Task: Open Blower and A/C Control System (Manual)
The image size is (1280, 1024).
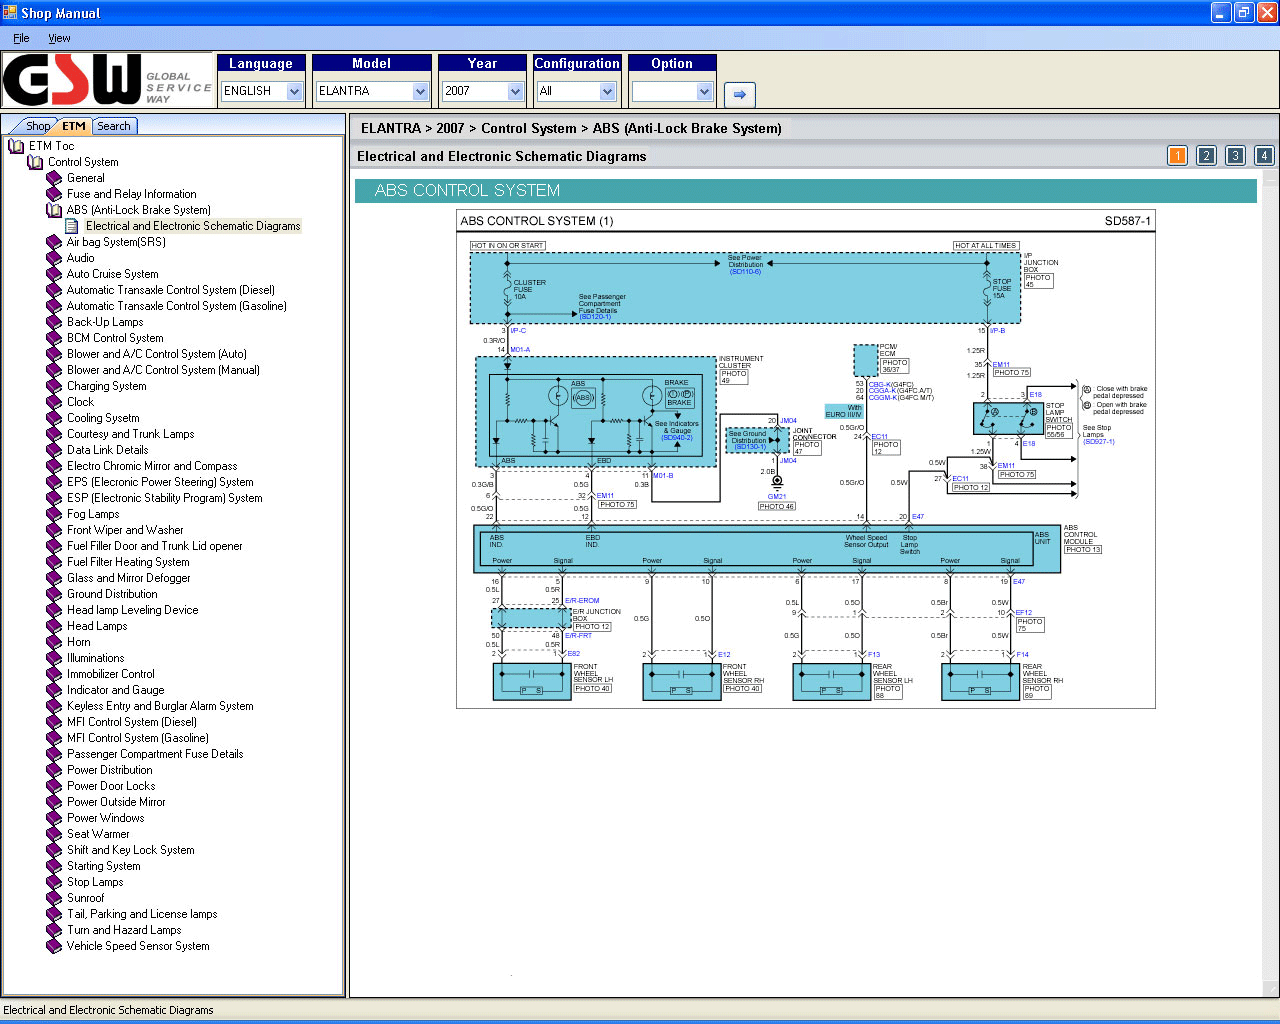Action: (x=163, y=370)
